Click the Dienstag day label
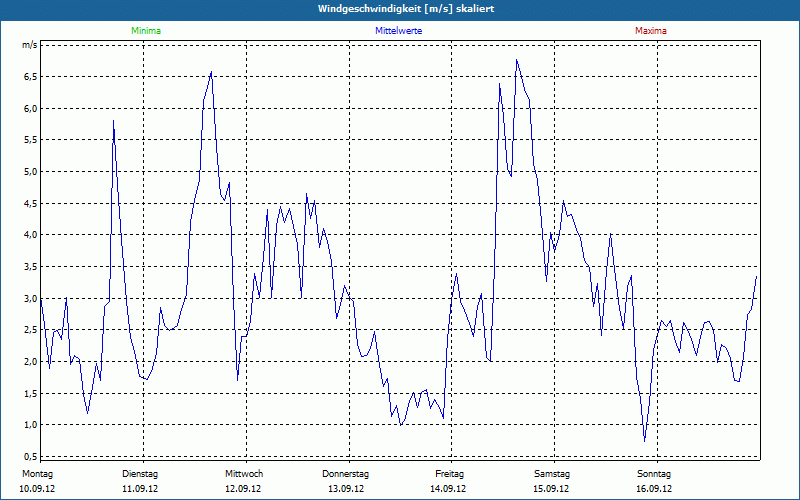This screenshot has width=800, height=500. pyautogui.click(x=140, y=474)
